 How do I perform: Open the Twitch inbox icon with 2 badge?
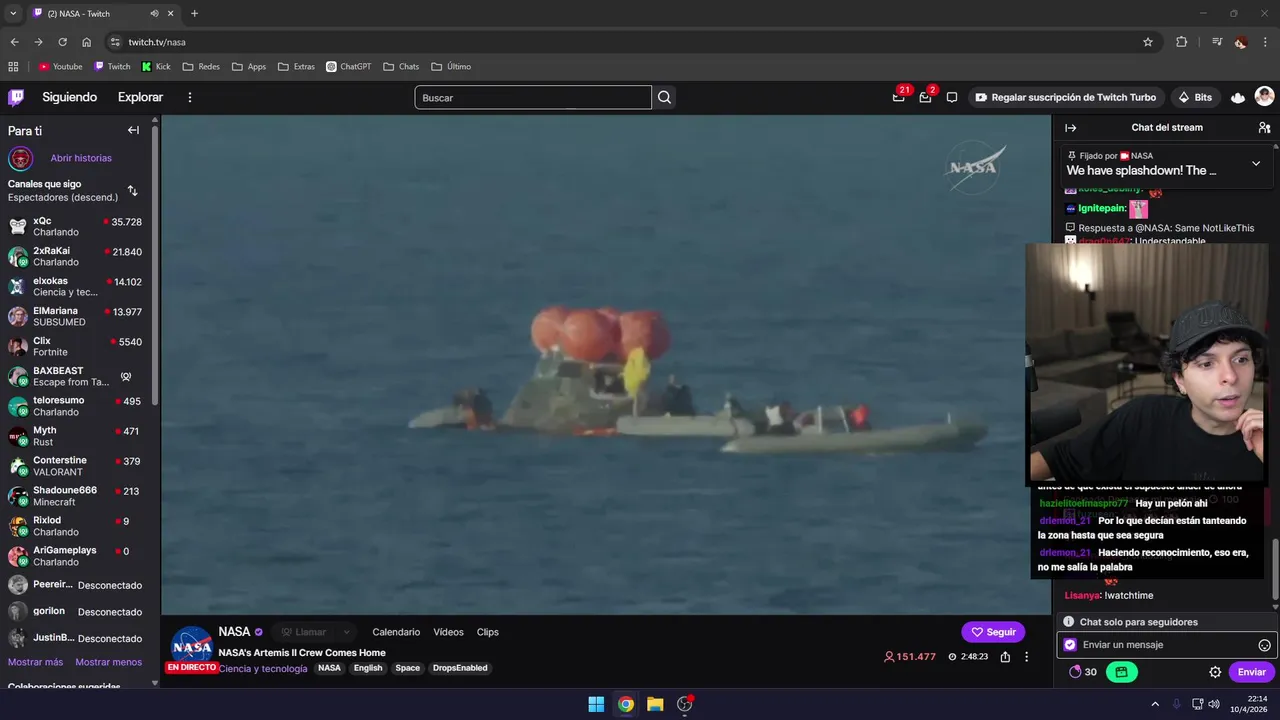926,97
